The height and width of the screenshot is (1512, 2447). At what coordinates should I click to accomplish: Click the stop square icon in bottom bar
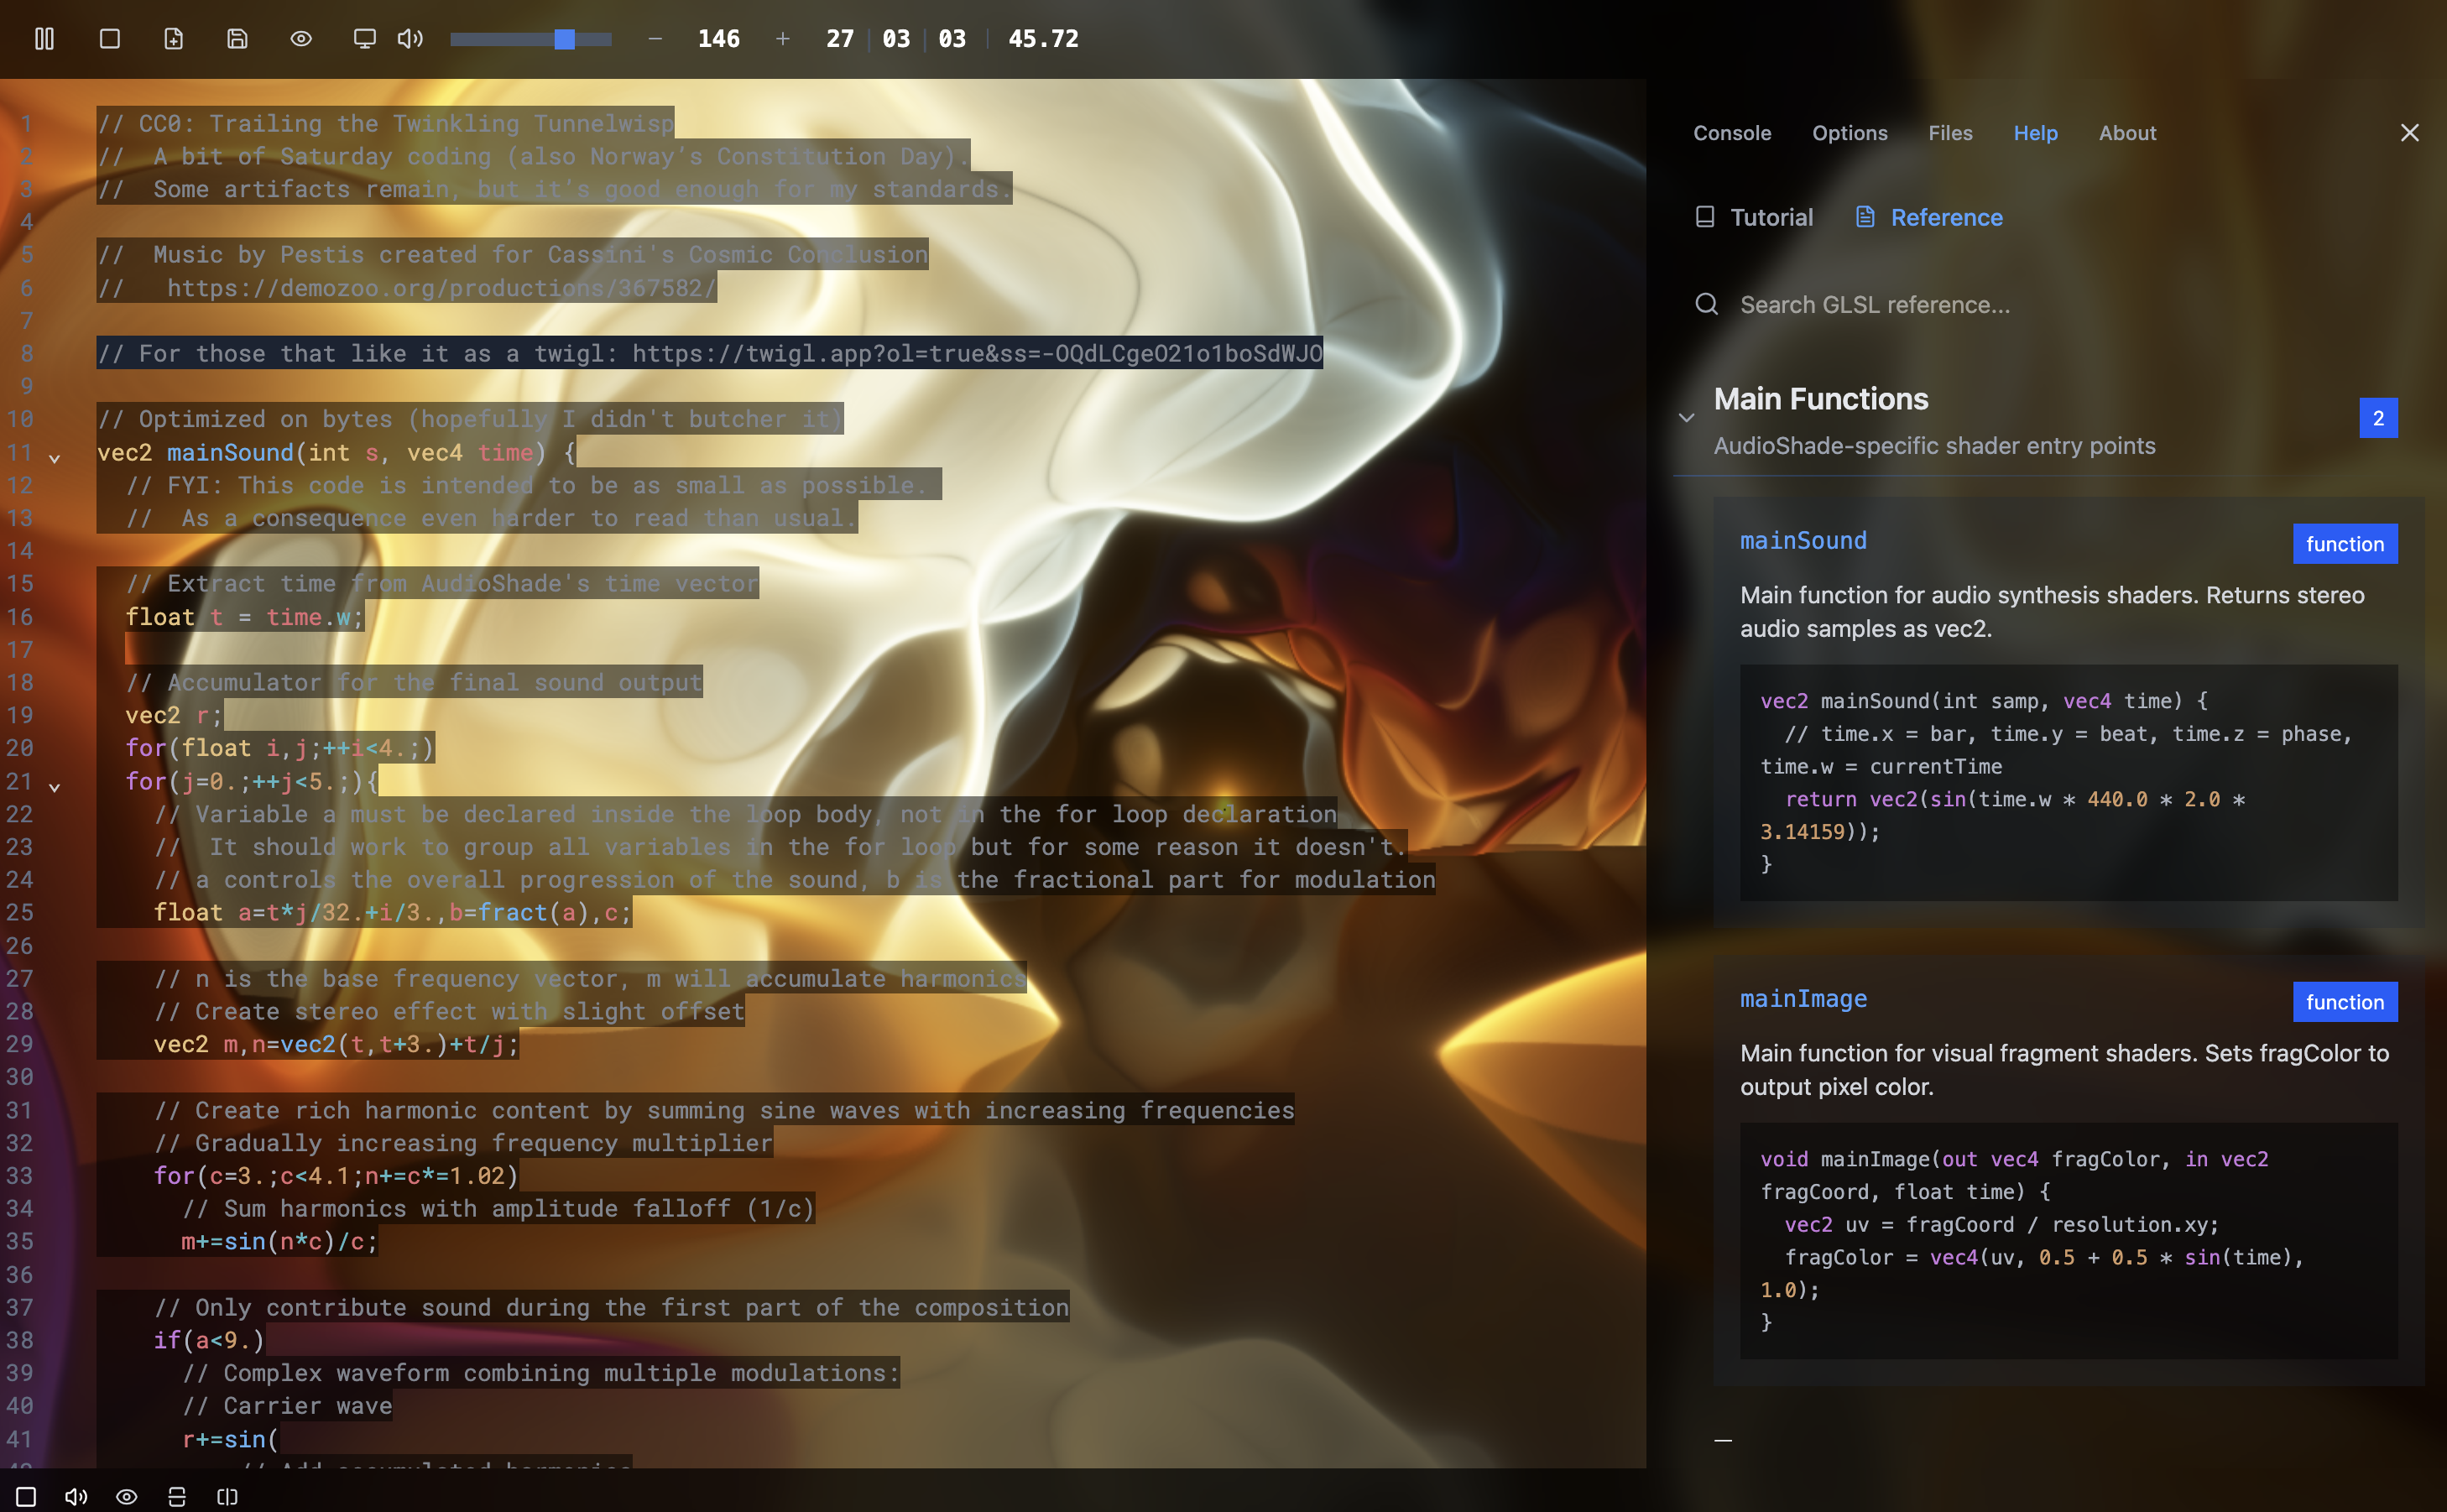(27, 1497)
